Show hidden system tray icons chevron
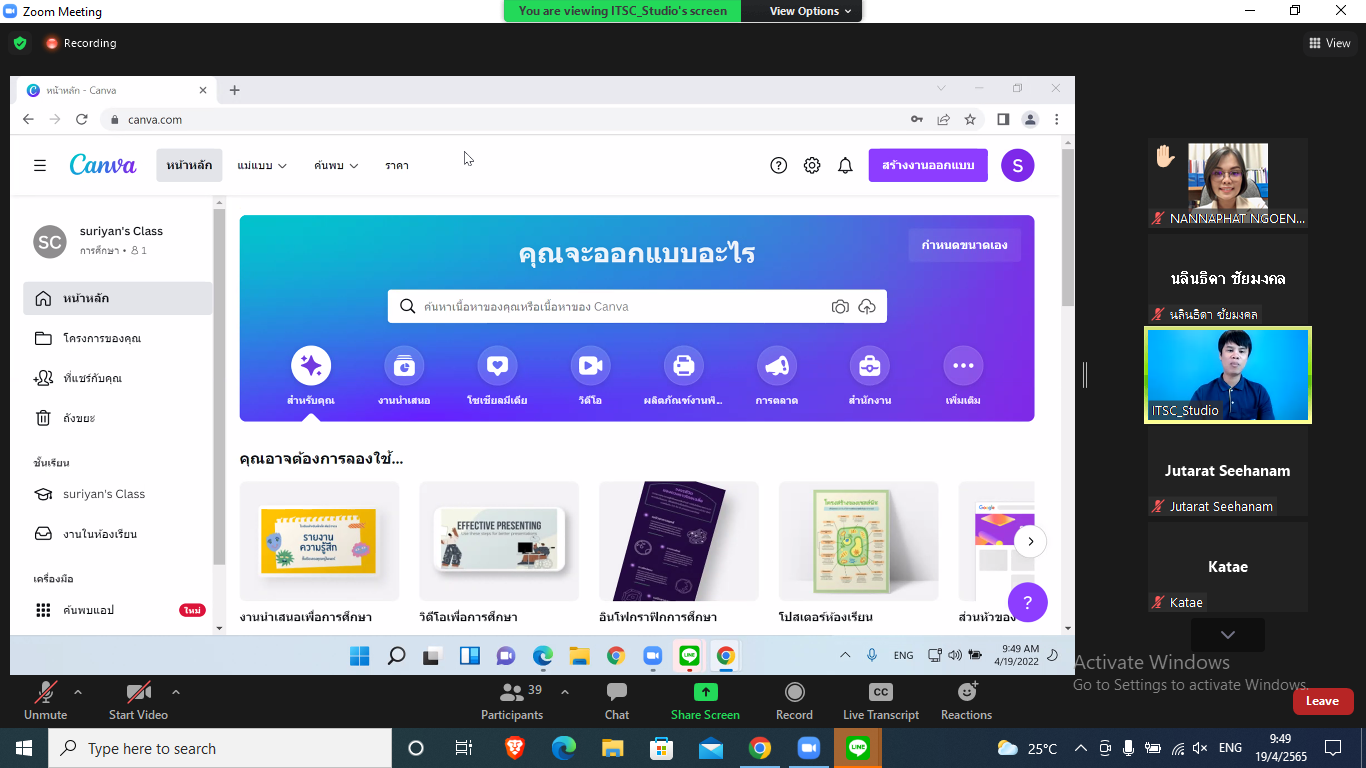The width and height of the screenshot is (1366, 768). coord(1081,748)
